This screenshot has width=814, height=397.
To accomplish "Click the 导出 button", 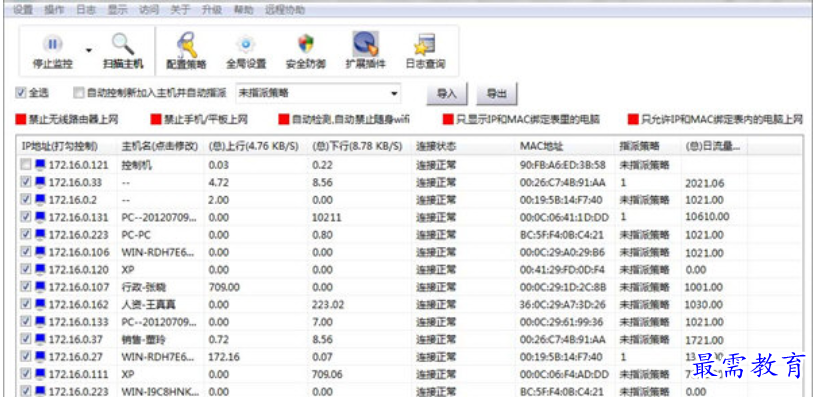I will (497, 94).
